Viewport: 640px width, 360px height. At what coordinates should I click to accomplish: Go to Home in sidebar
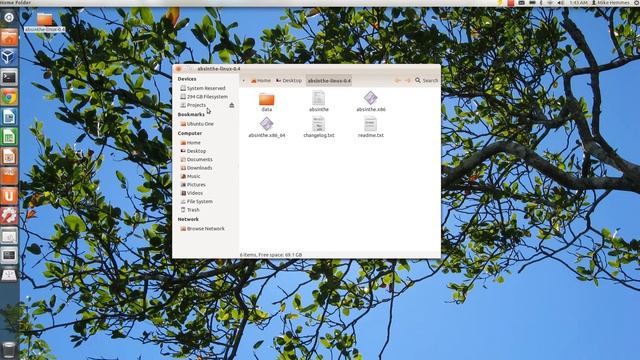tap(191, 142)
